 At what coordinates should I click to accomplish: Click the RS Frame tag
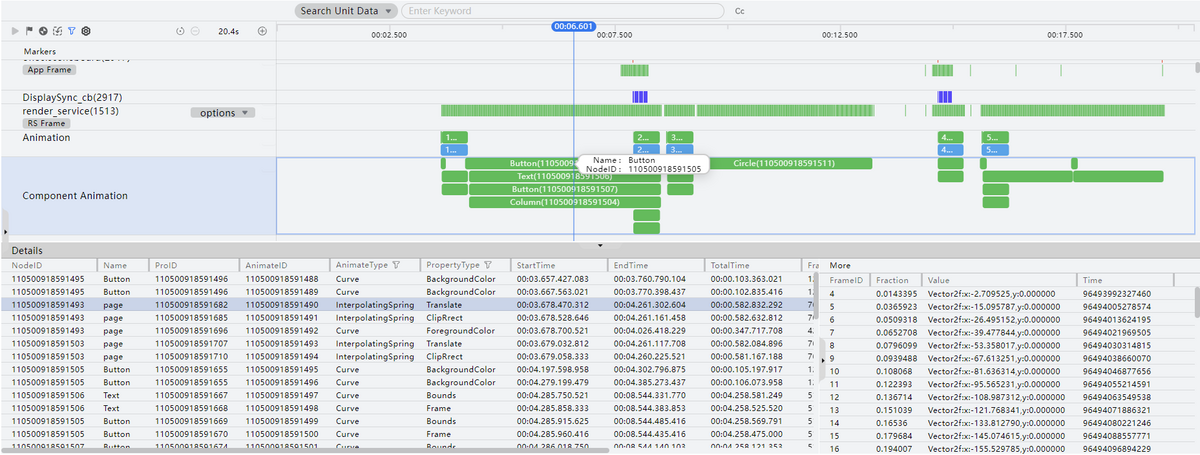[x=46, y=123]
